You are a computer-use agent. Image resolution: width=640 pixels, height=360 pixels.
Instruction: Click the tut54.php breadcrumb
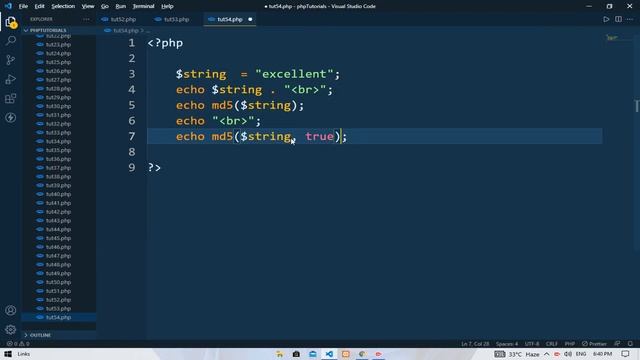click(x=126, y=31)
